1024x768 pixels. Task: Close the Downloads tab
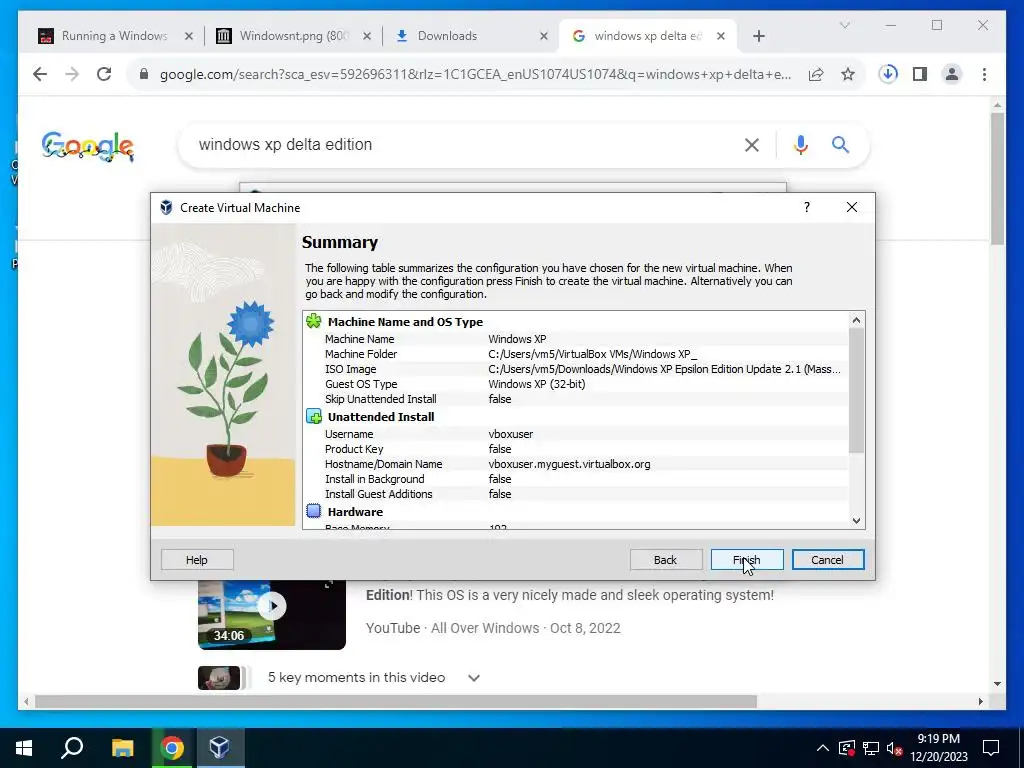pyautogui.click(x=543, y=36)
